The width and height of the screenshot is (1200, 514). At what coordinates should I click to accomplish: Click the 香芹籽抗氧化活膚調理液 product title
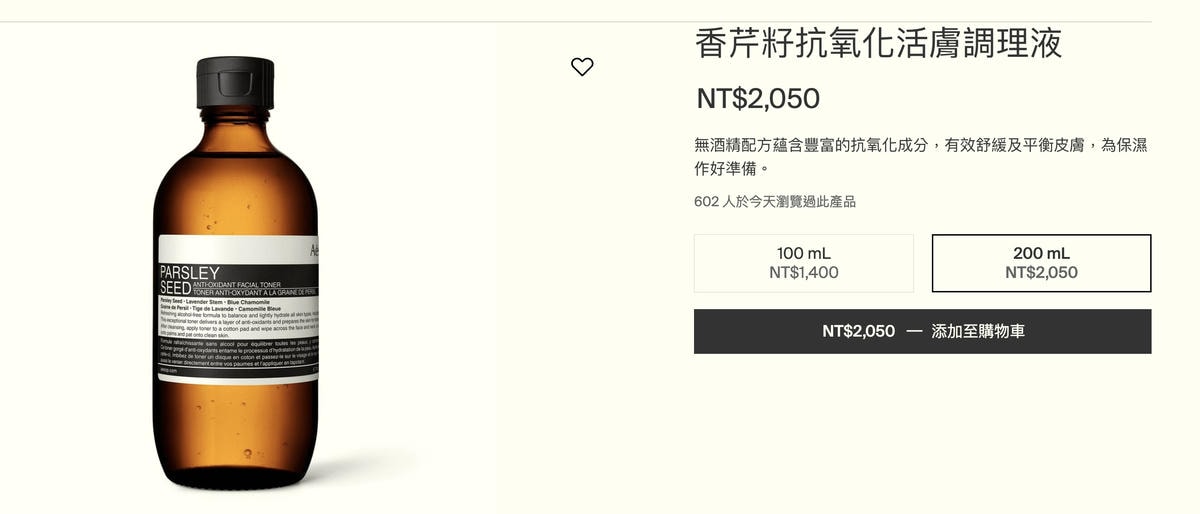[879, 43]
